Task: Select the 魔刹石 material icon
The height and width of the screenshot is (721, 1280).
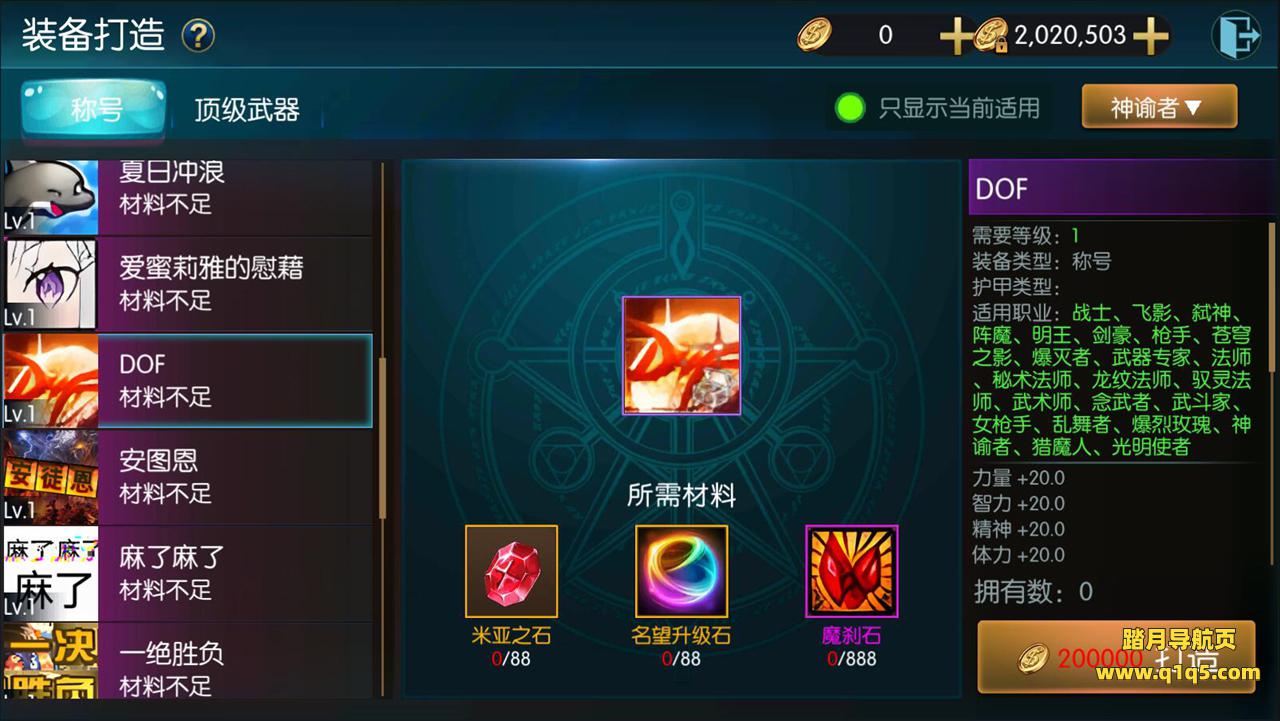Action: pos(851,571)
